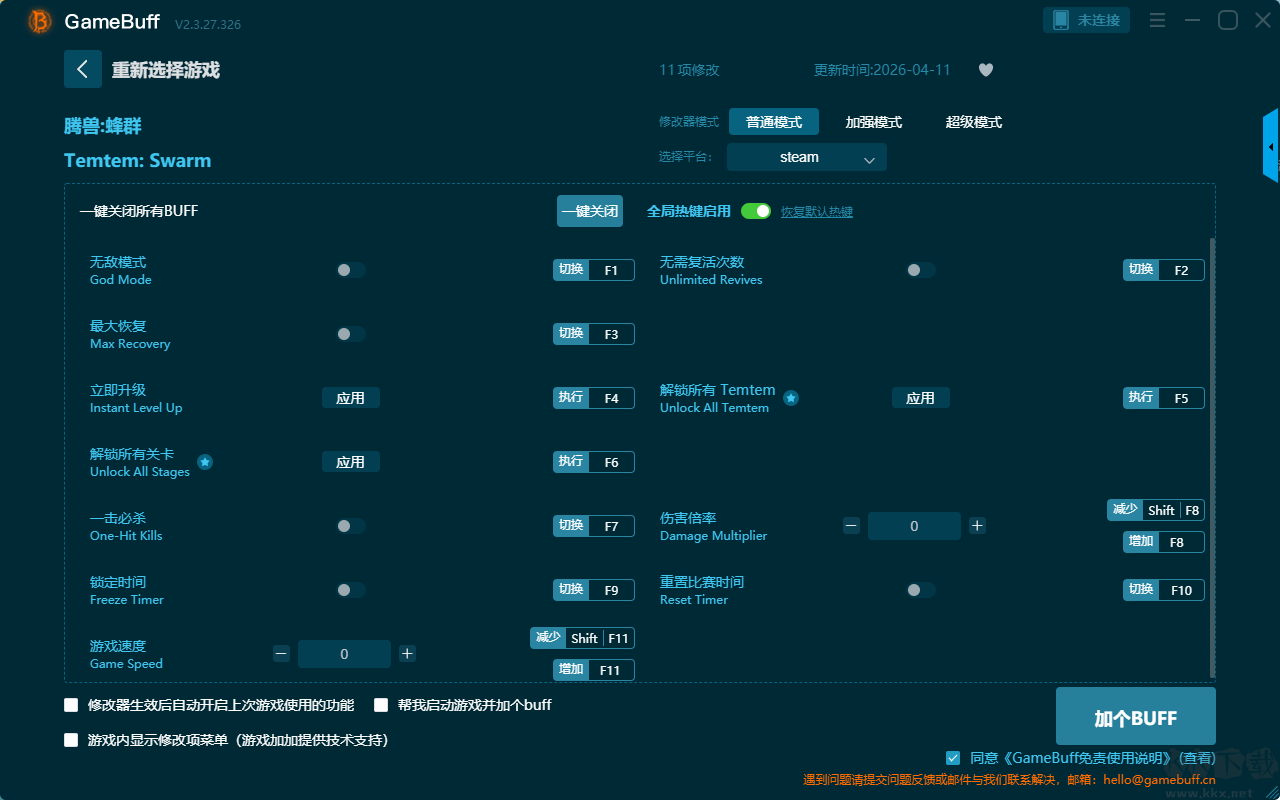Click the Damage Multiplier value field
Image resolution: width=1280 pixels, height=800 pixels.
pyautogui.click(x=914, y=526)
